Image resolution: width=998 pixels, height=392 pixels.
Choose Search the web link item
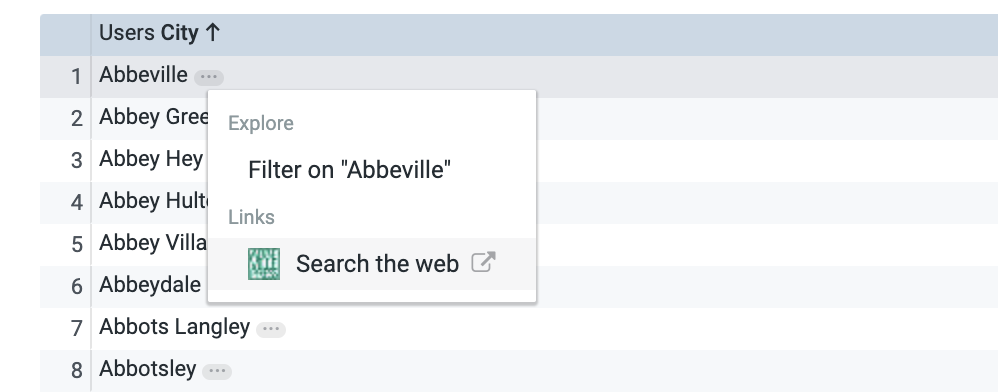[x=372, y=264]
